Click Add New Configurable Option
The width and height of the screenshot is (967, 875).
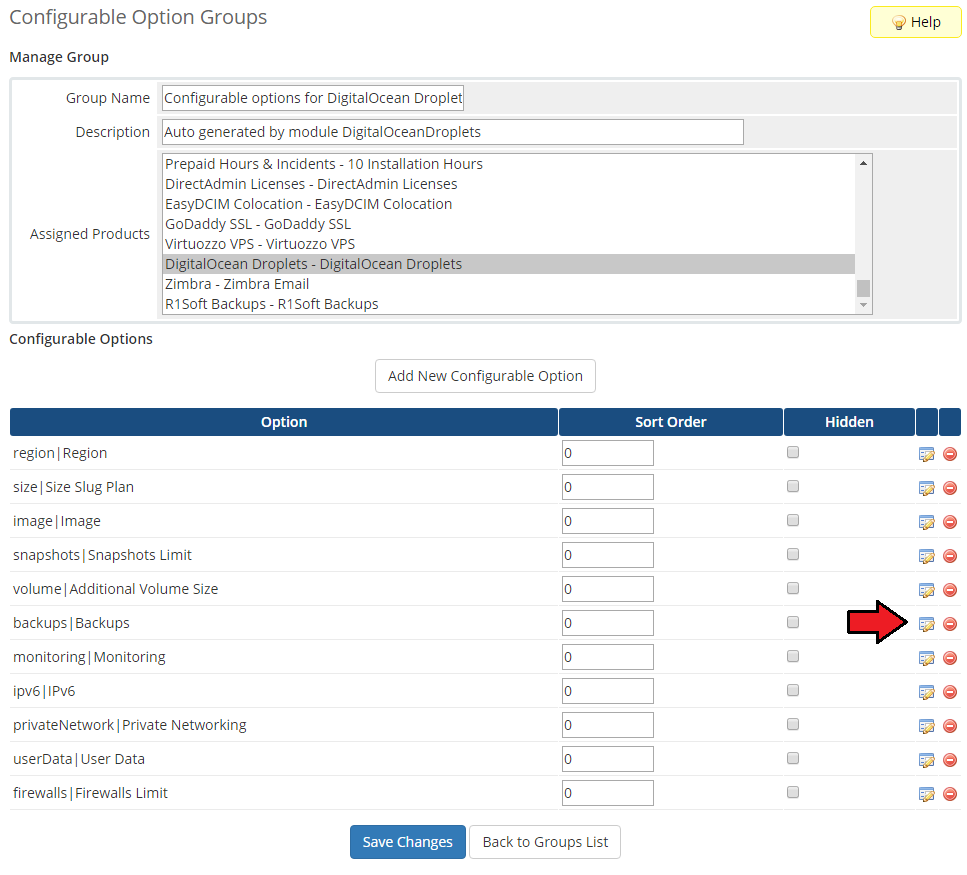[x=485, y=376]
